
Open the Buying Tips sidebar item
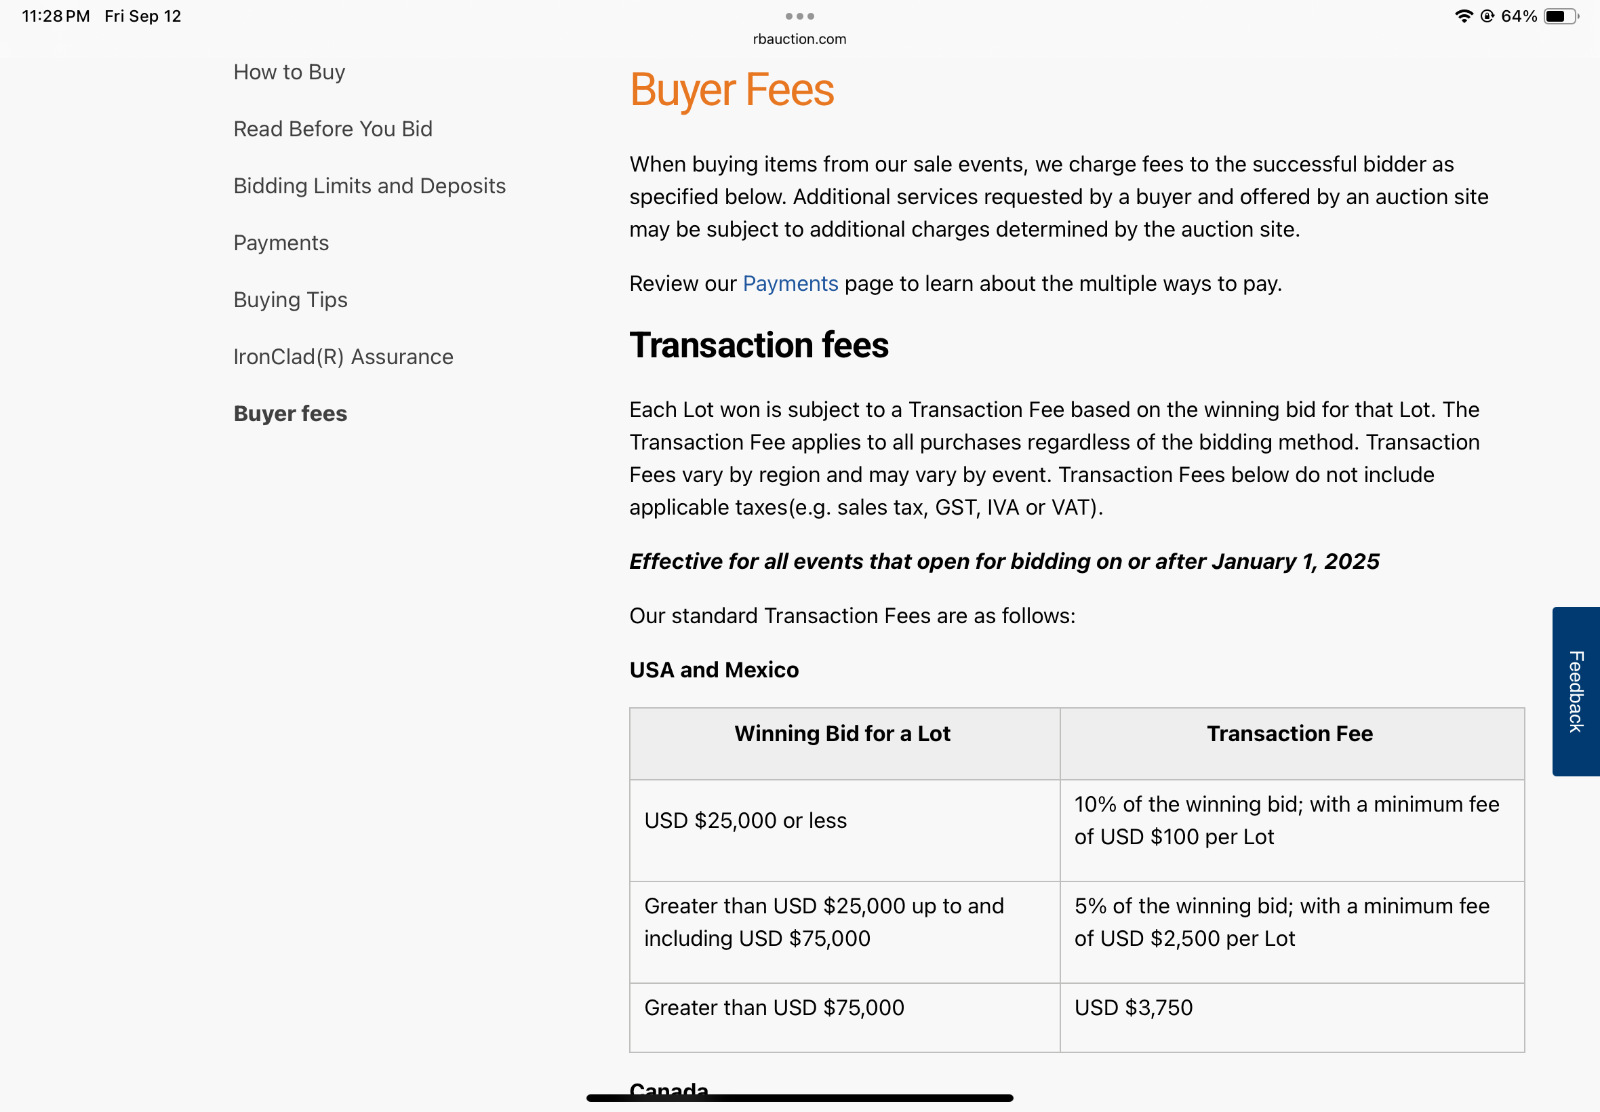tap(290, 300)
